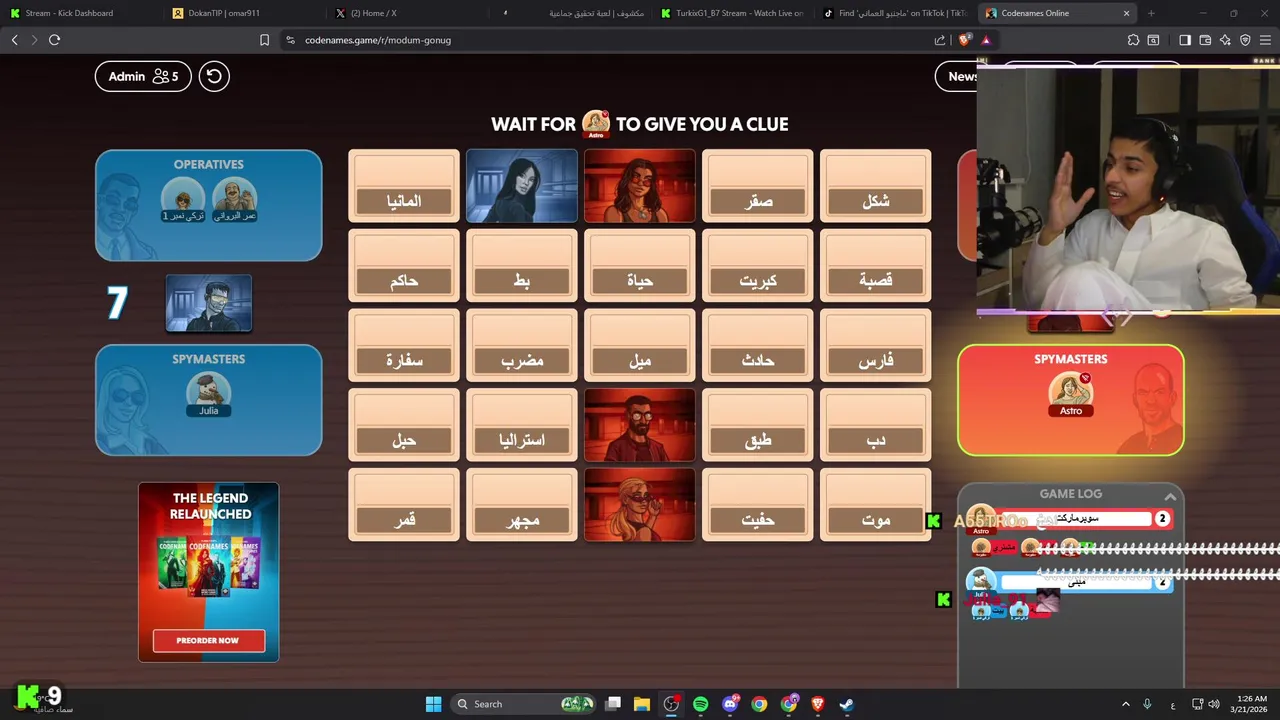This screenshot has width=1280, height=720.
Task: Select the ميل card
Action: (640, 346)
